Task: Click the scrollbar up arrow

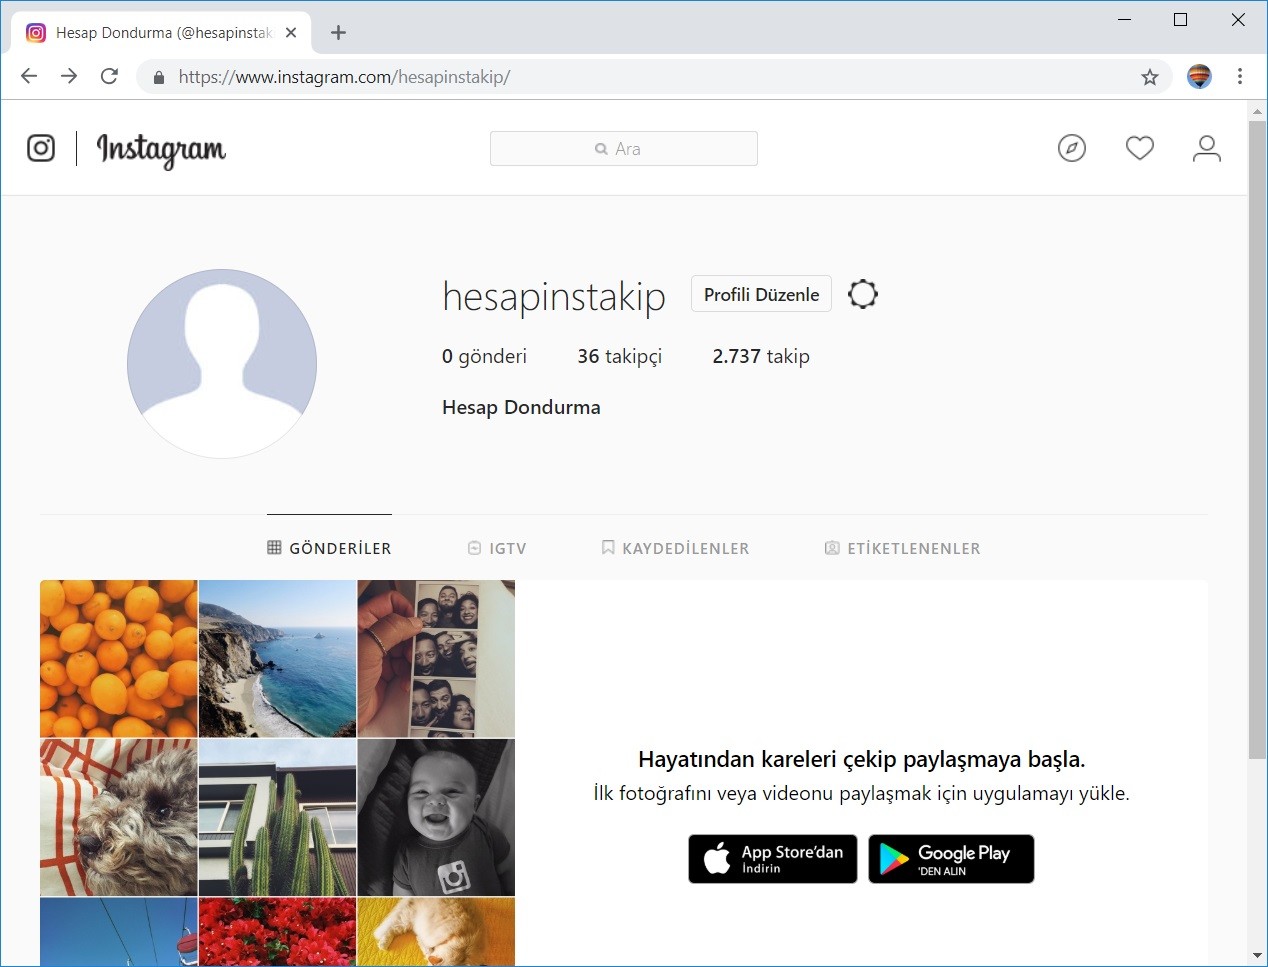Action: [1257, 111]
